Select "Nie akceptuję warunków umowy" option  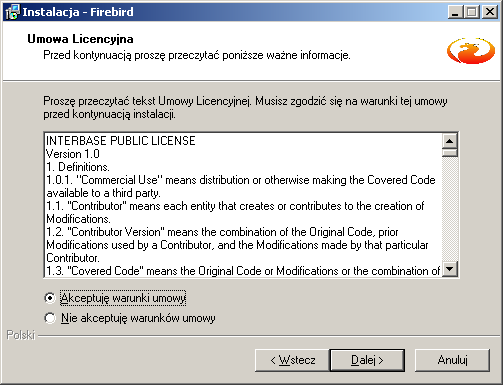50,318
